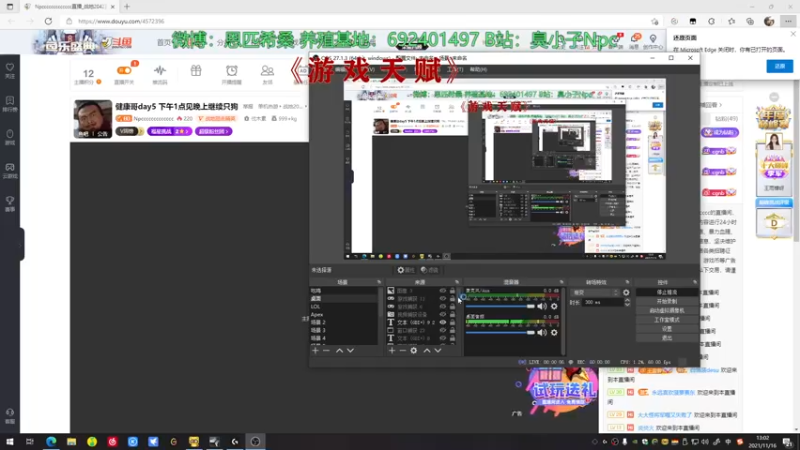The image size is (800, 450).
Task: Pop out the Sources dock panel
Action: click(x=457, y=282)
